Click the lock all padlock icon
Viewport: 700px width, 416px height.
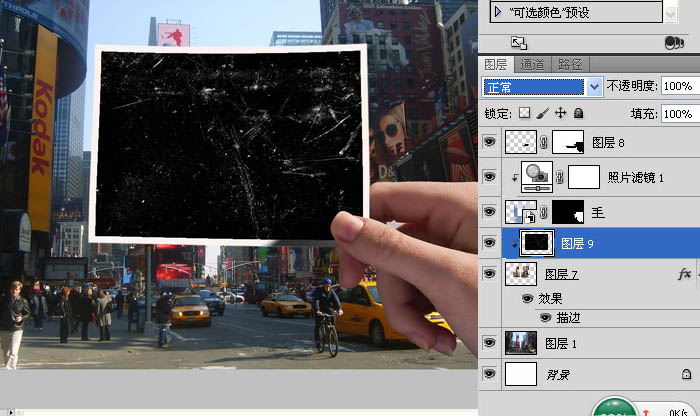tap(579, 113)
